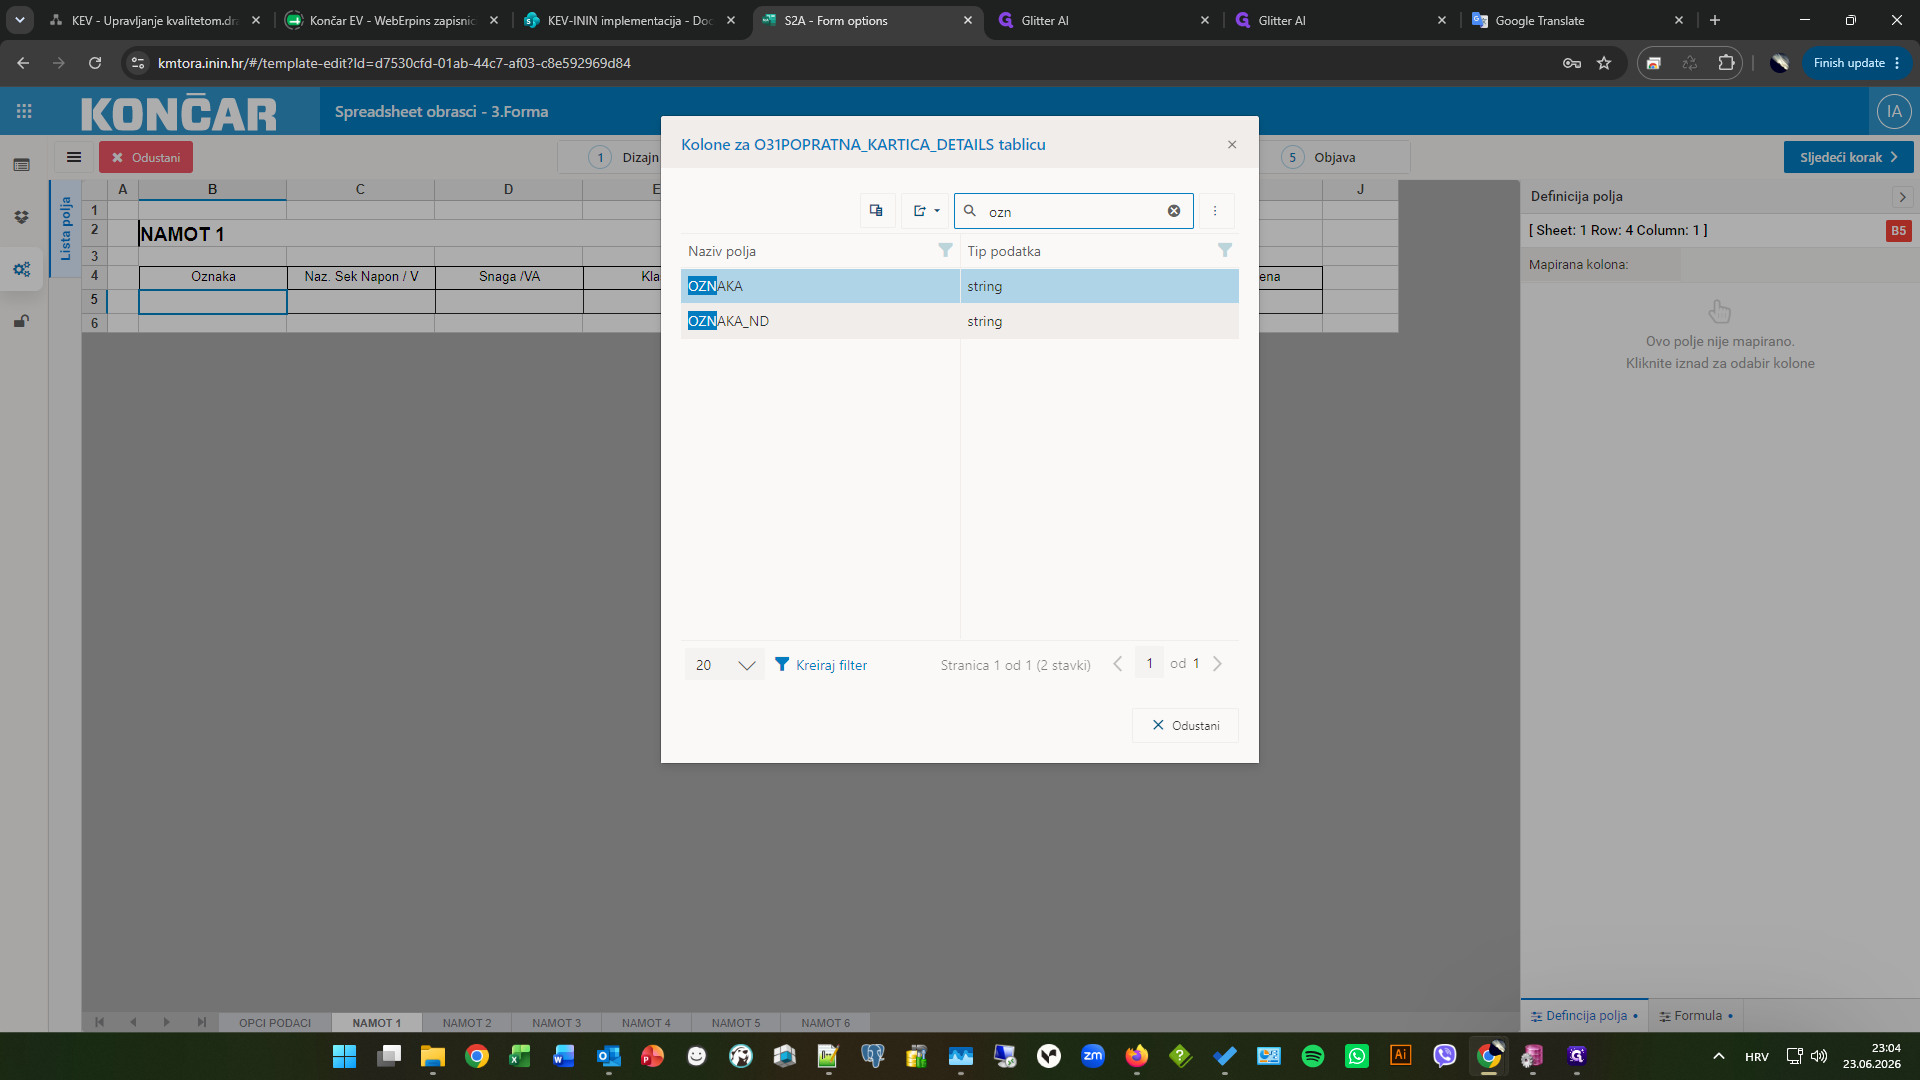
Task: Clear the 'ozn' search field text
Action: tap(1174, 211)
